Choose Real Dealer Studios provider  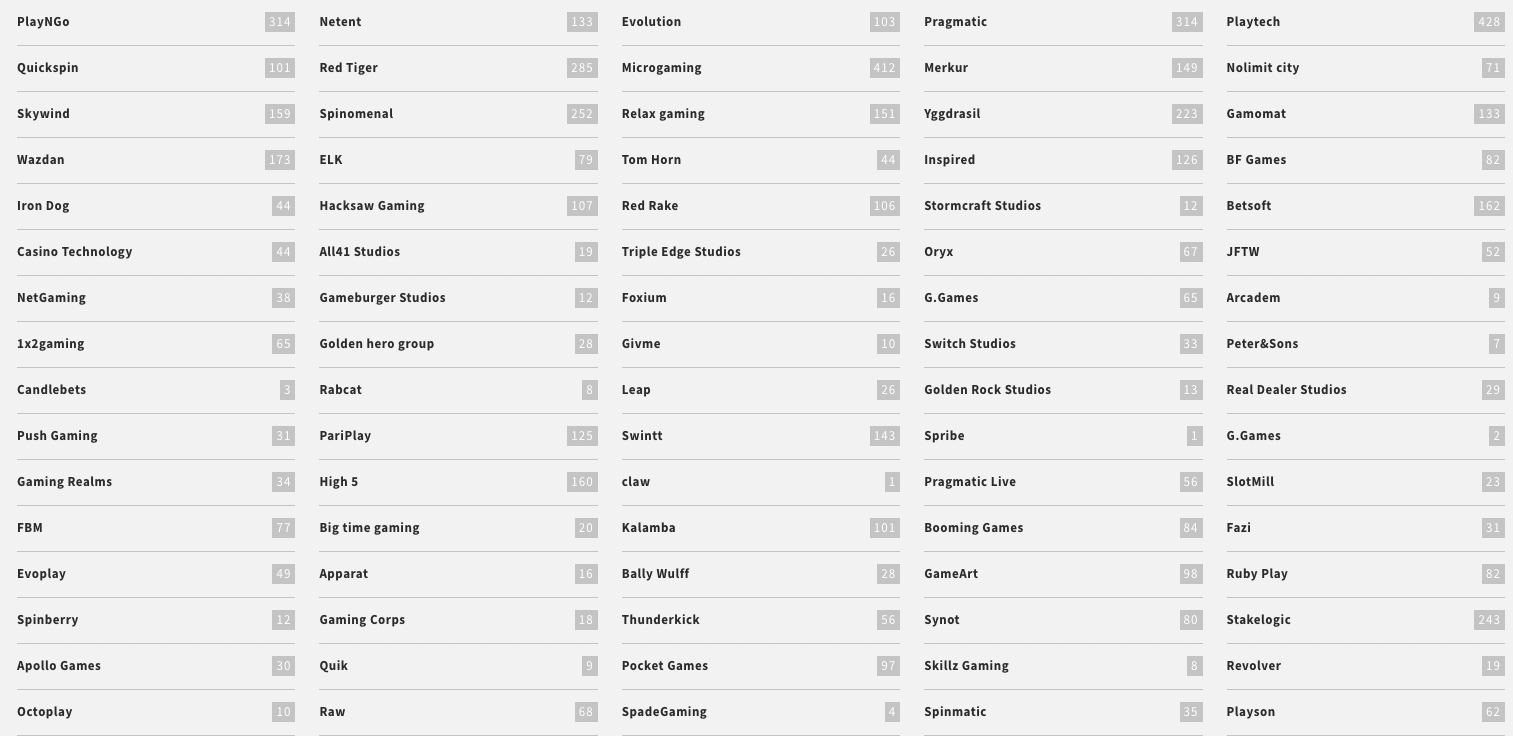(x=1365, y=390)
